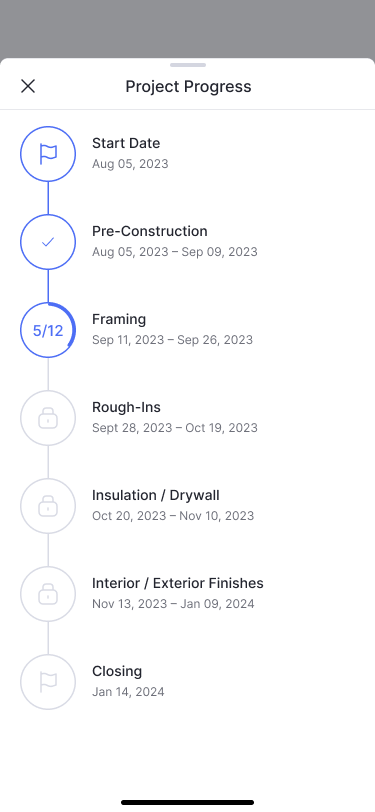Select the Rough-Ins phase title

[x=126, y=408]
